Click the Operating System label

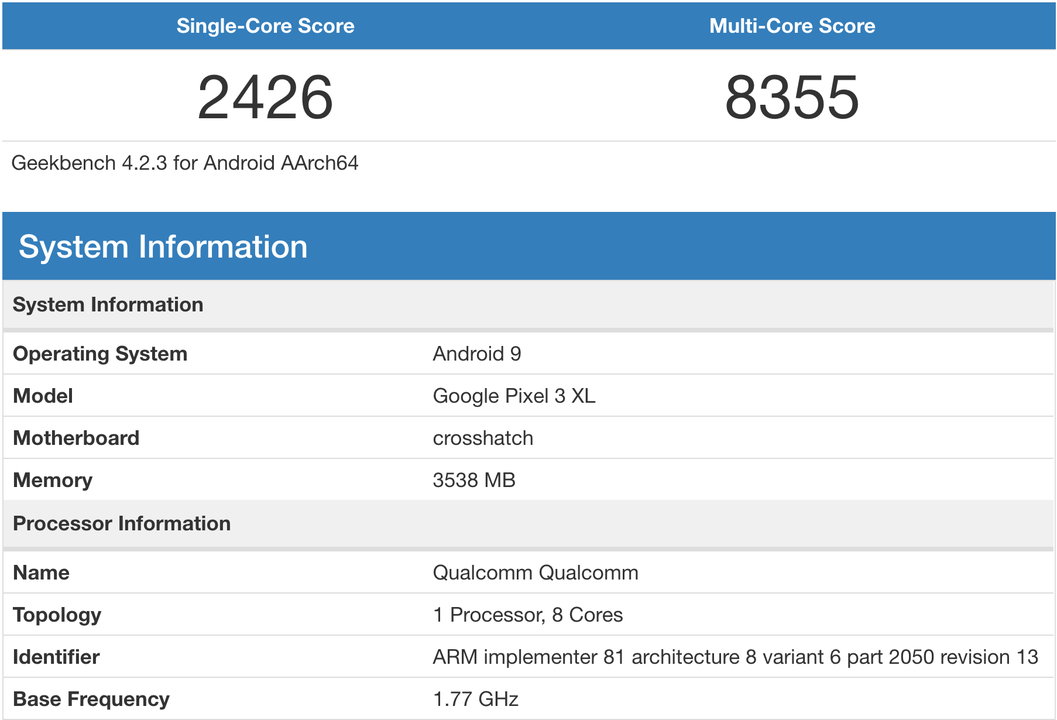[x=100, y=354]
